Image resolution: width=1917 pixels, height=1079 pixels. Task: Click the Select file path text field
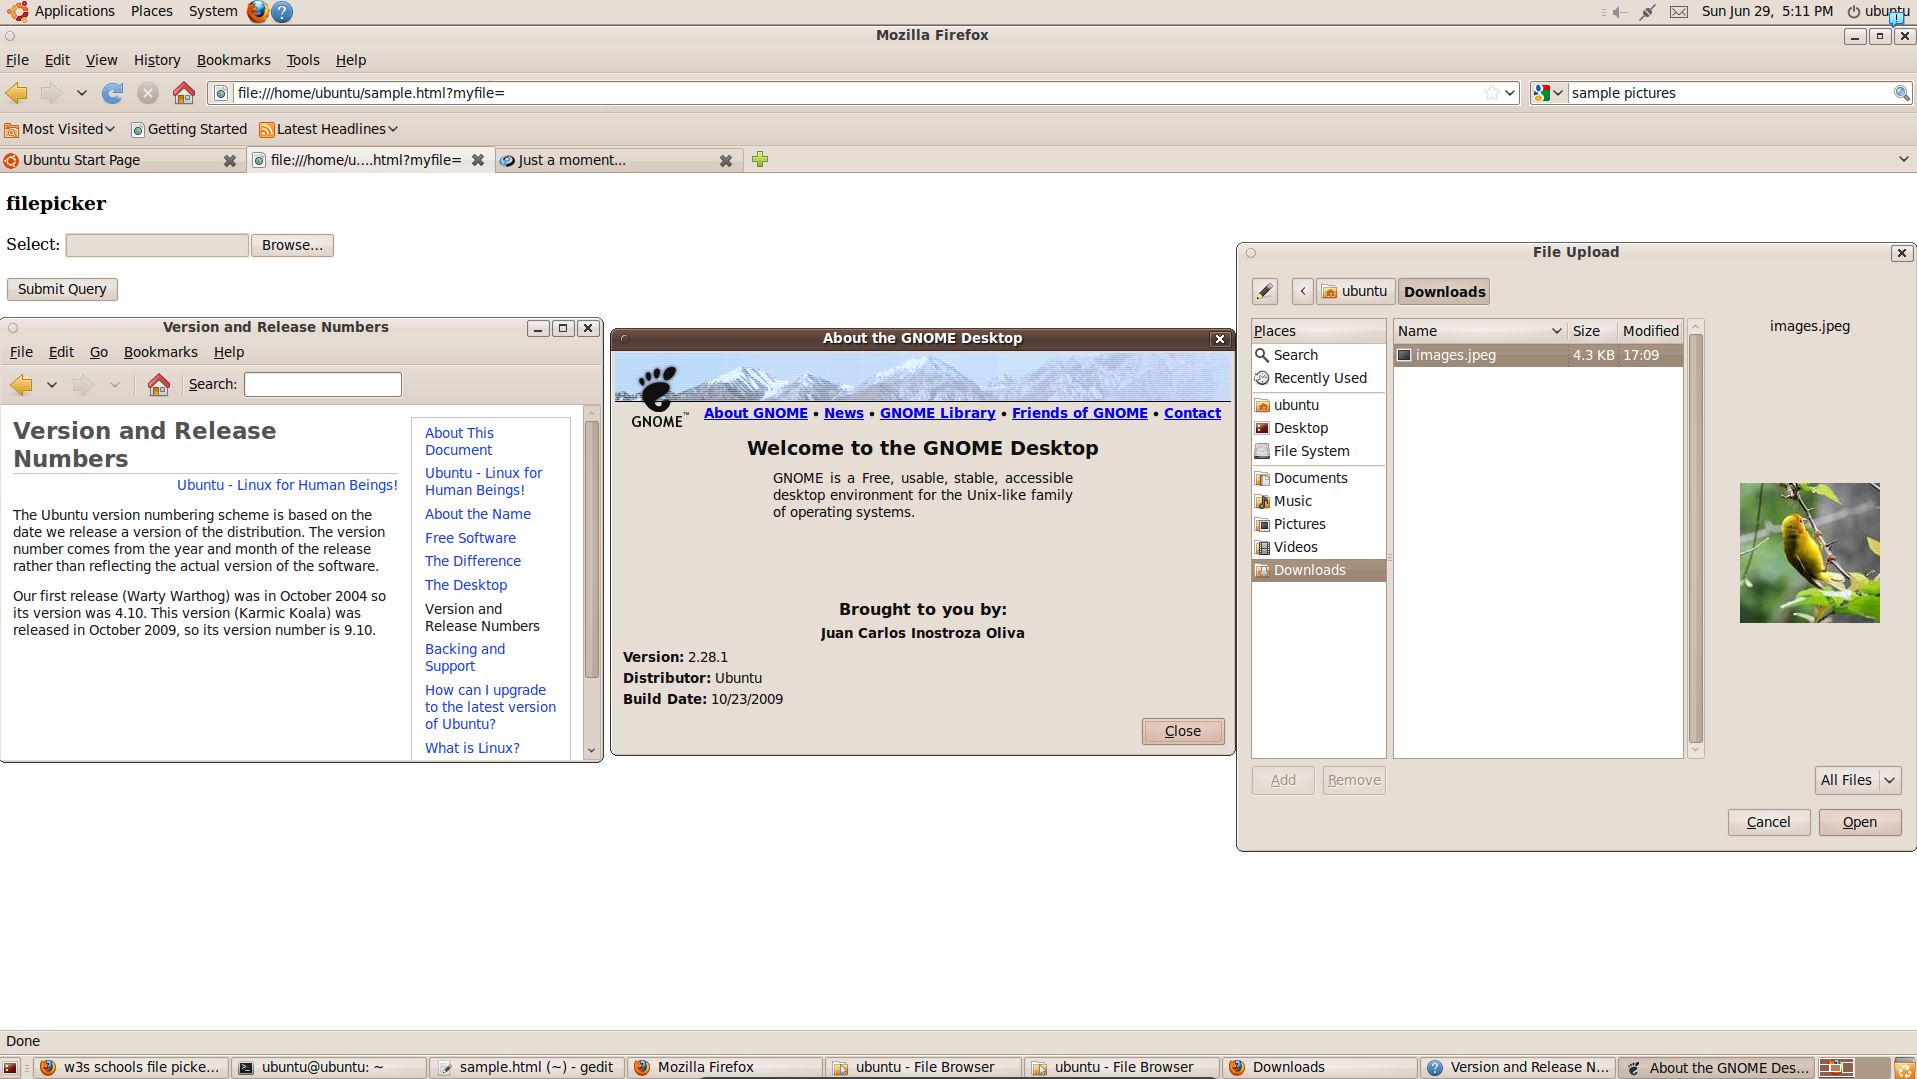coord(157,245)
